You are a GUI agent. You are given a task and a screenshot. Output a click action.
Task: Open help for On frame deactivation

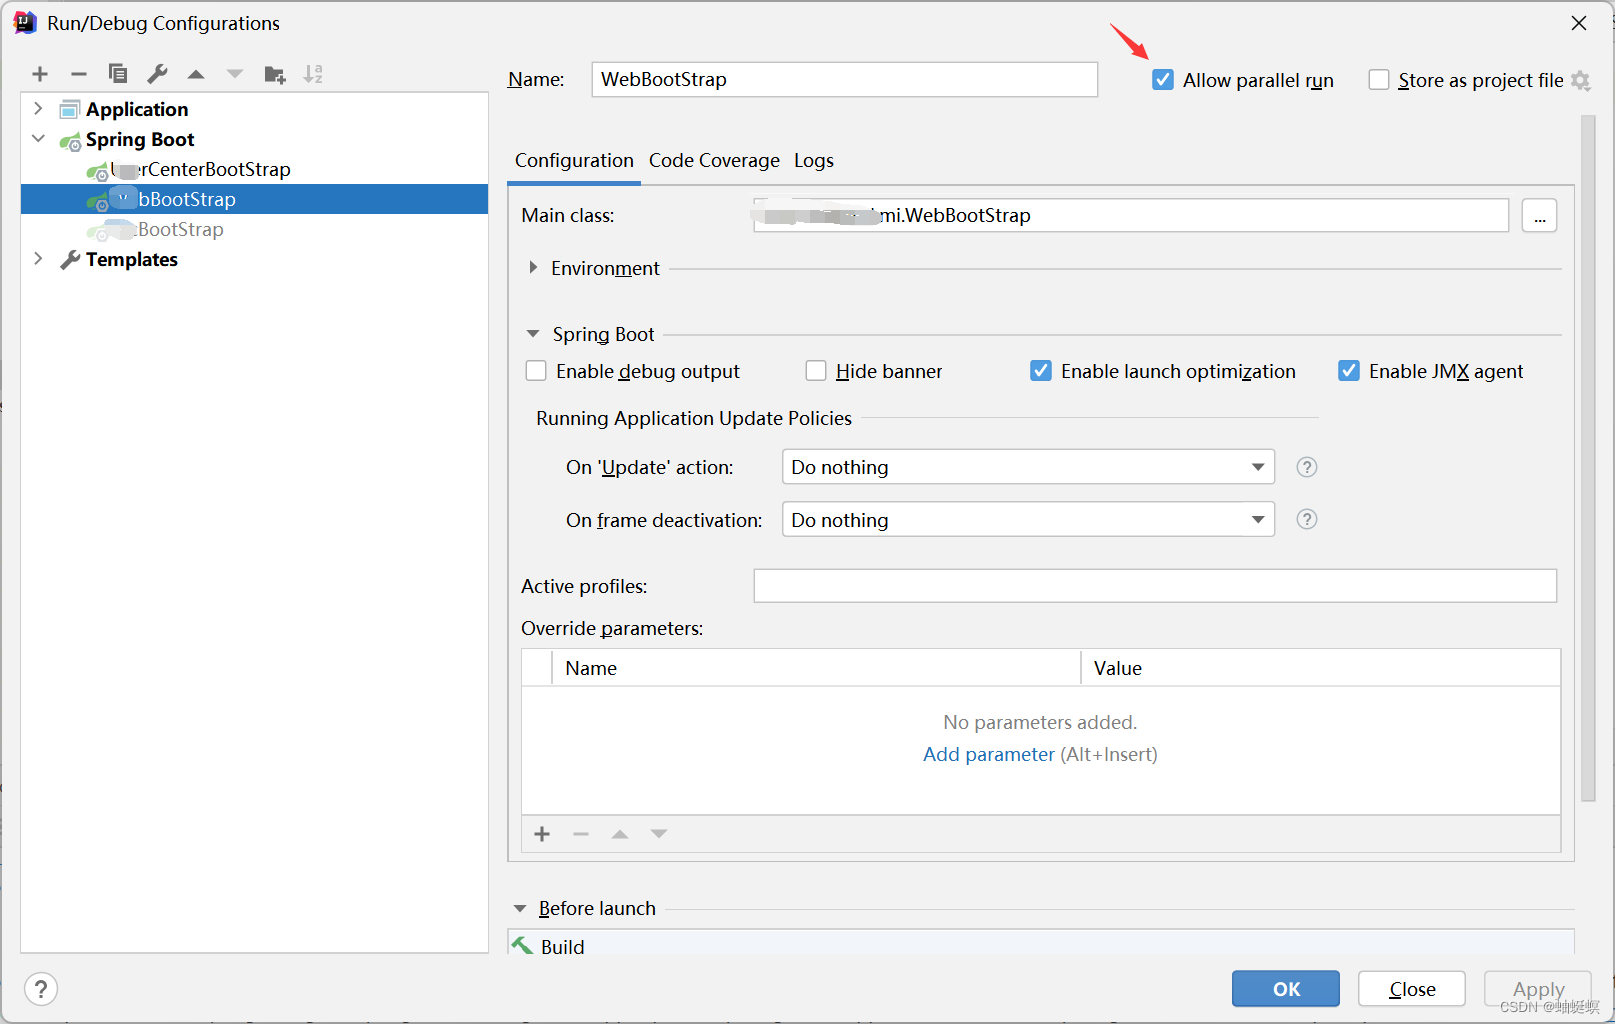(1306, 519)
